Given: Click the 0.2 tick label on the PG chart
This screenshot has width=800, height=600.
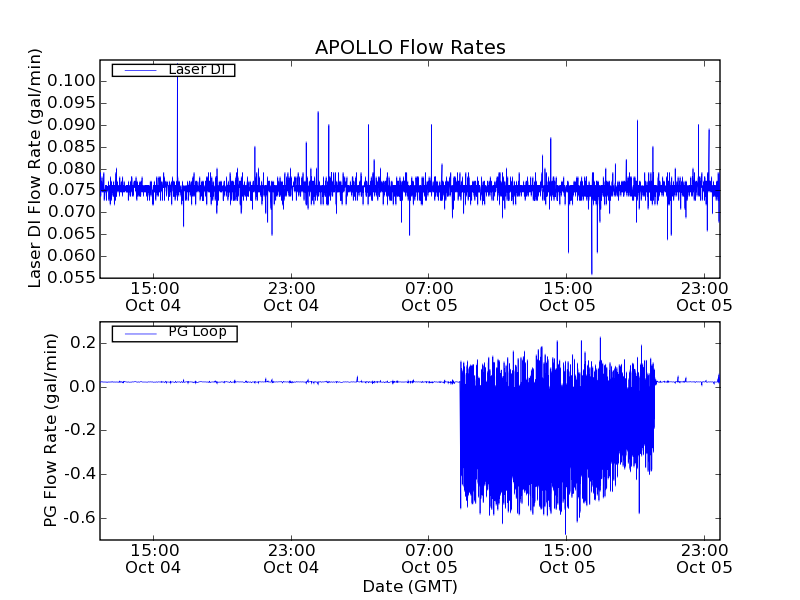Looking at the screenshot, I should coord(83,343).
